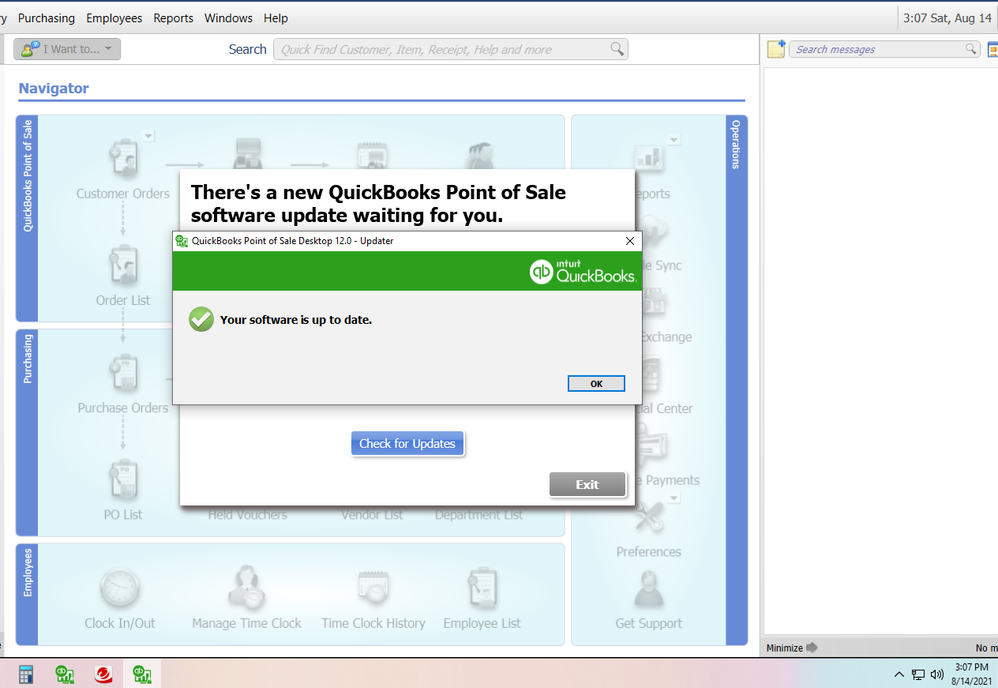The width and height of the screenshot is (998, 688).
Task: Open the PO List icon
Action: pos(123,479)
